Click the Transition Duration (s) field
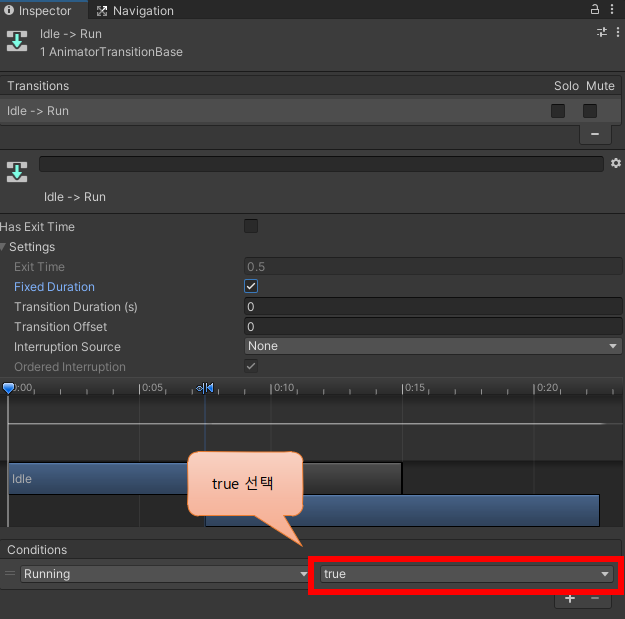The image size is (625, 619). tap(433, 307)
